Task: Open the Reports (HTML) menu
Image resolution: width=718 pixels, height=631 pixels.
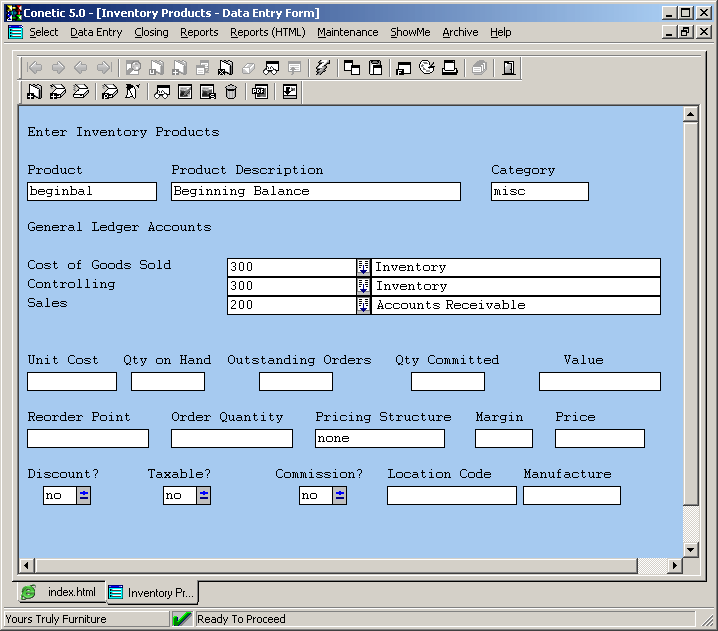Action: tap(267, 32)
